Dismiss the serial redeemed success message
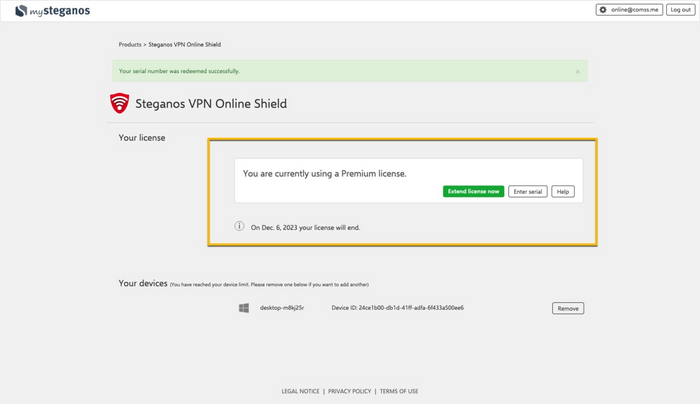This screenshot has width=700, height=404. pyautogui.click(x=578, y=71)
